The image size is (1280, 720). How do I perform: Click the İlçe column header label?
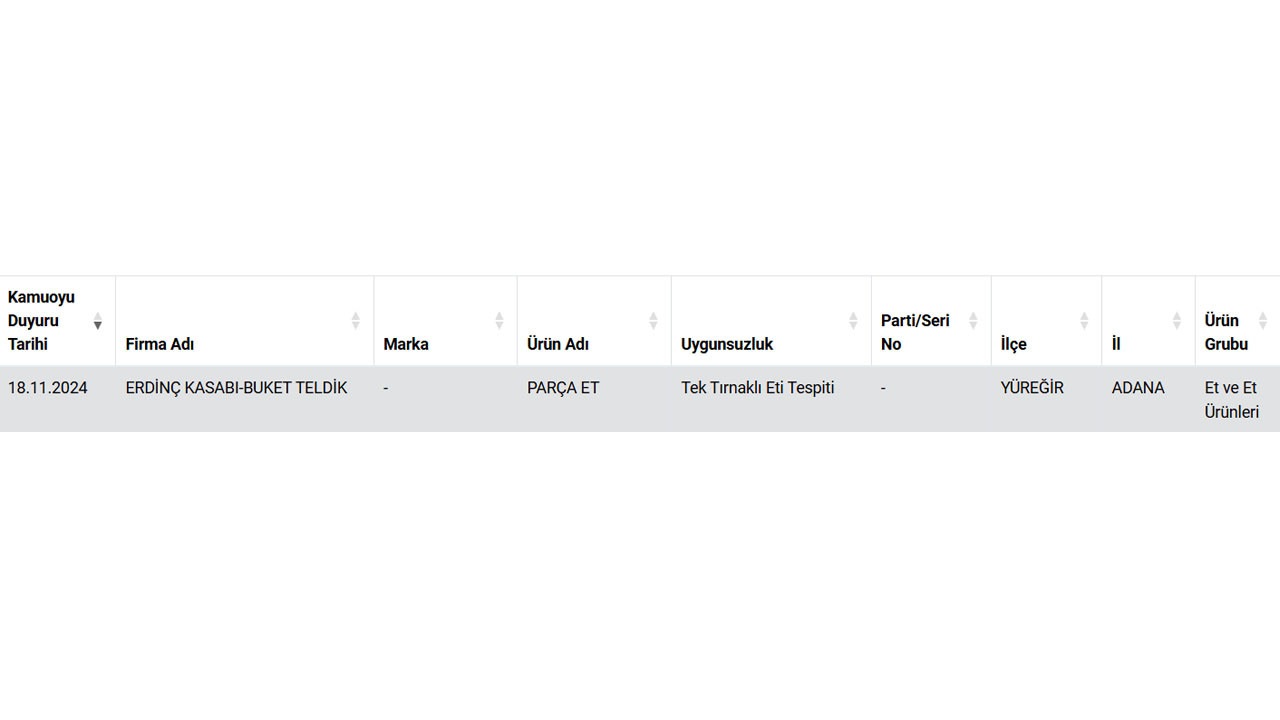click(1014, 344)
